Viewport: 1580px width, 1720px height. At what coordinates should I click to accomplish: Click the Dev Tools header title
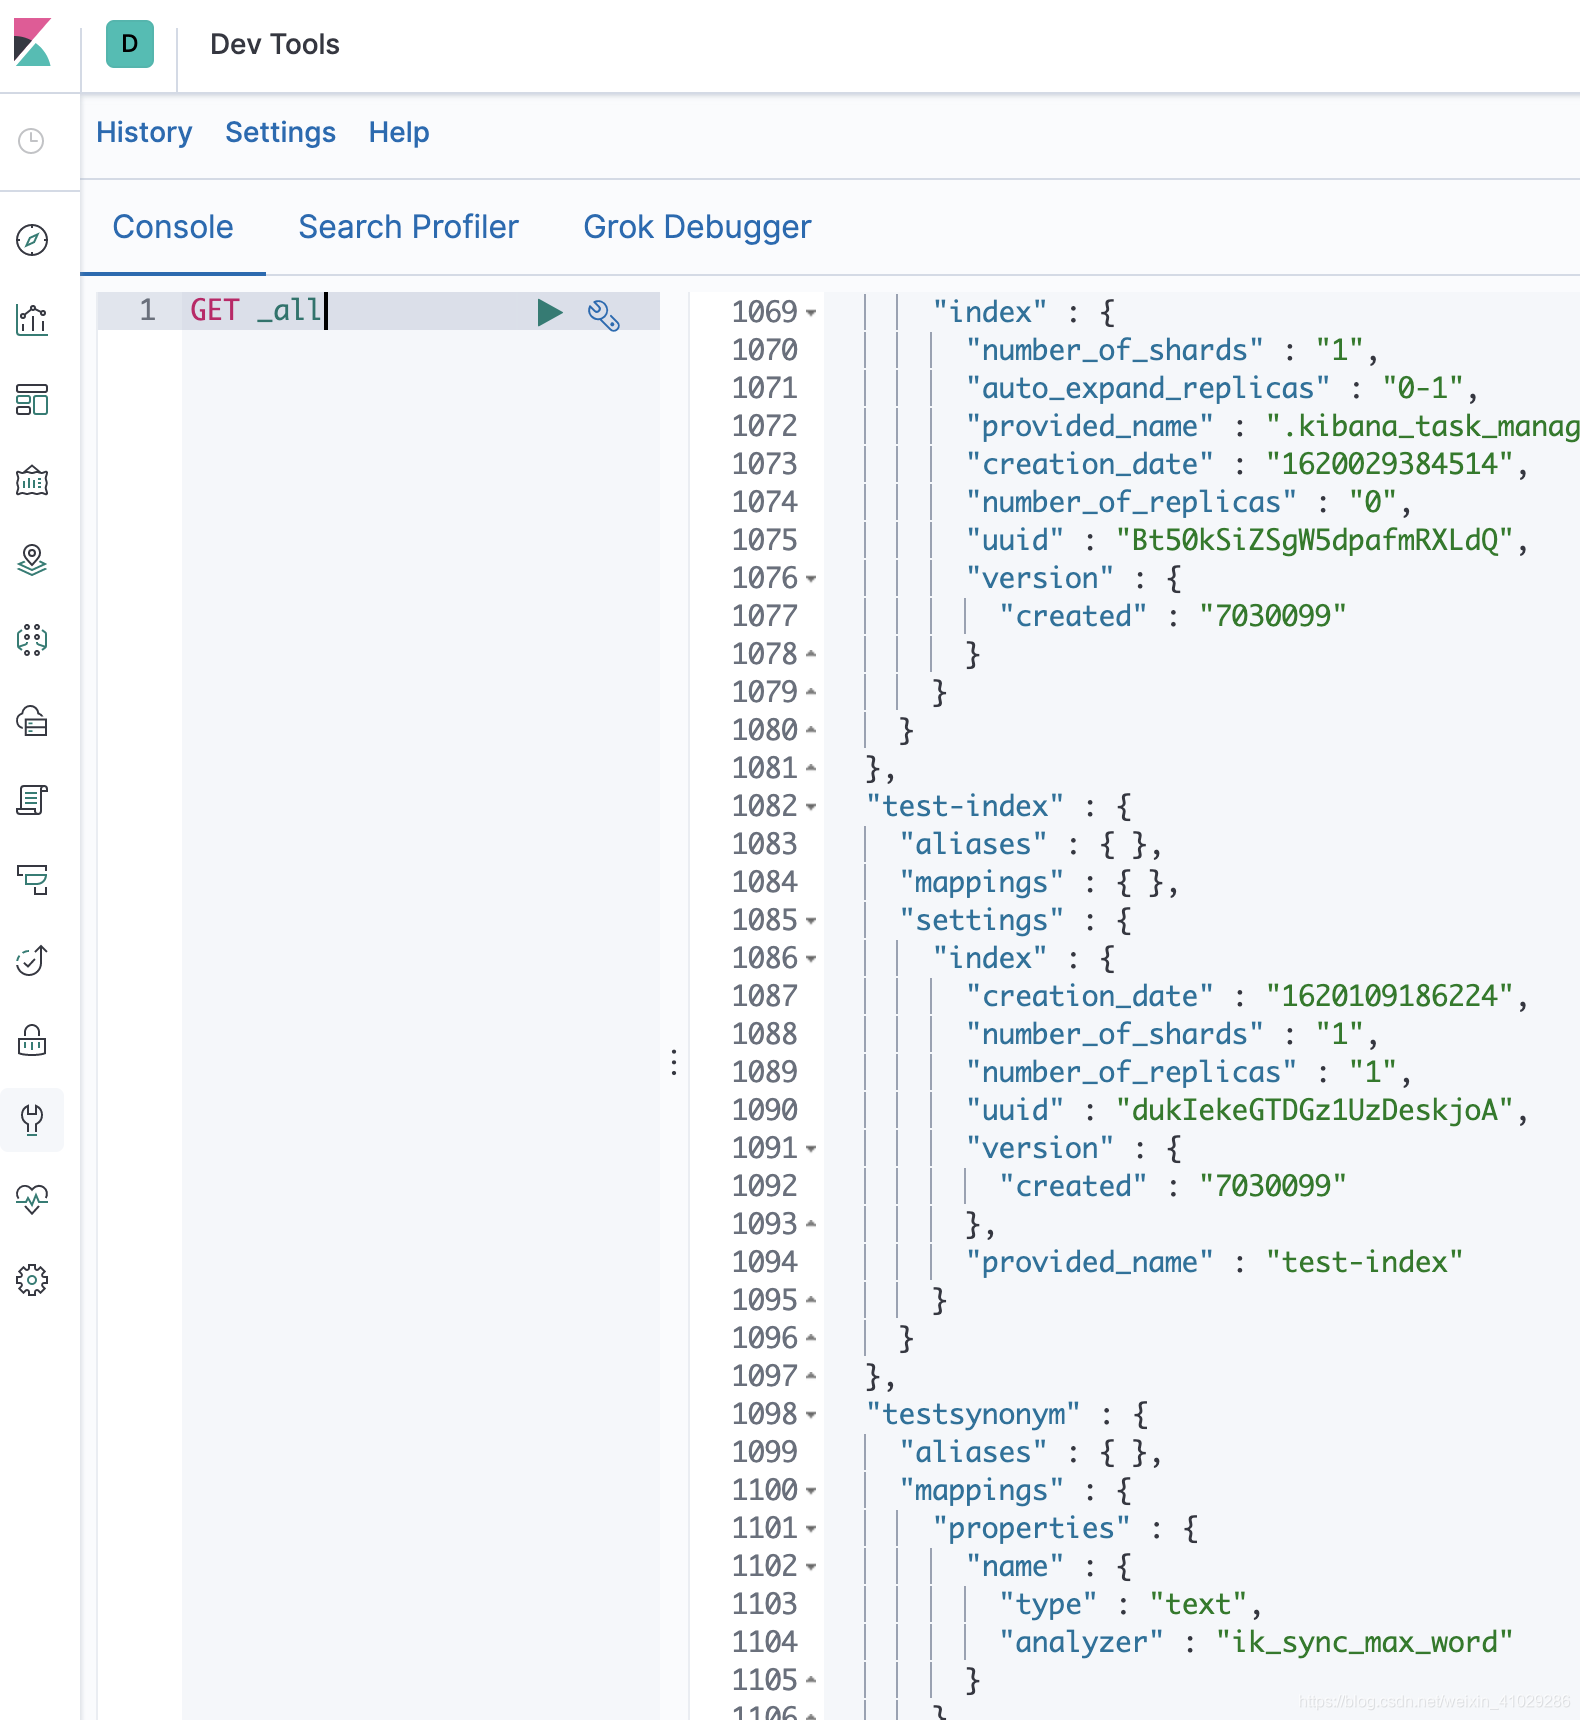[275, 44]
